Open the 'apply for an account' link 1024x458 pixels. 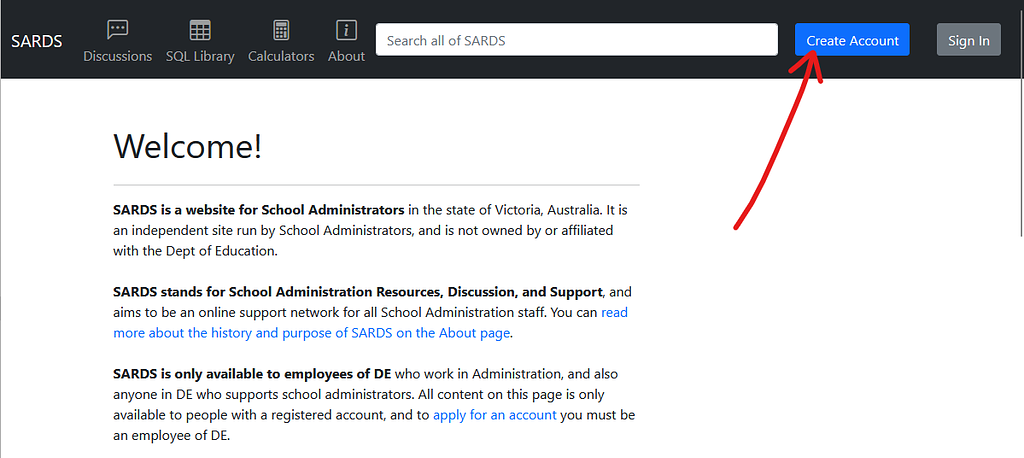[494, 414]
